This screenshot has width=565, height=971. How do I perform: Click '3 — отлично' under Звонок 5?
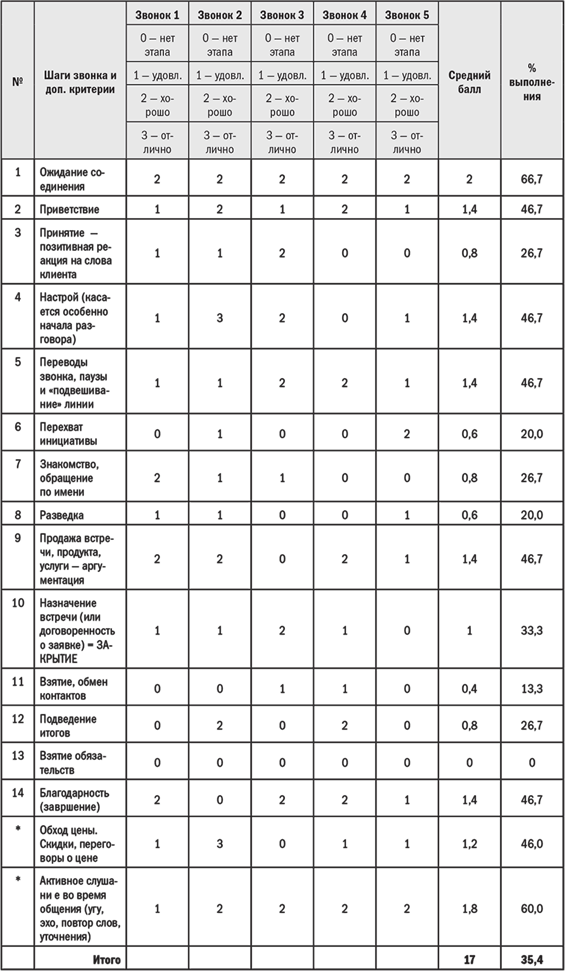point(407,142)
